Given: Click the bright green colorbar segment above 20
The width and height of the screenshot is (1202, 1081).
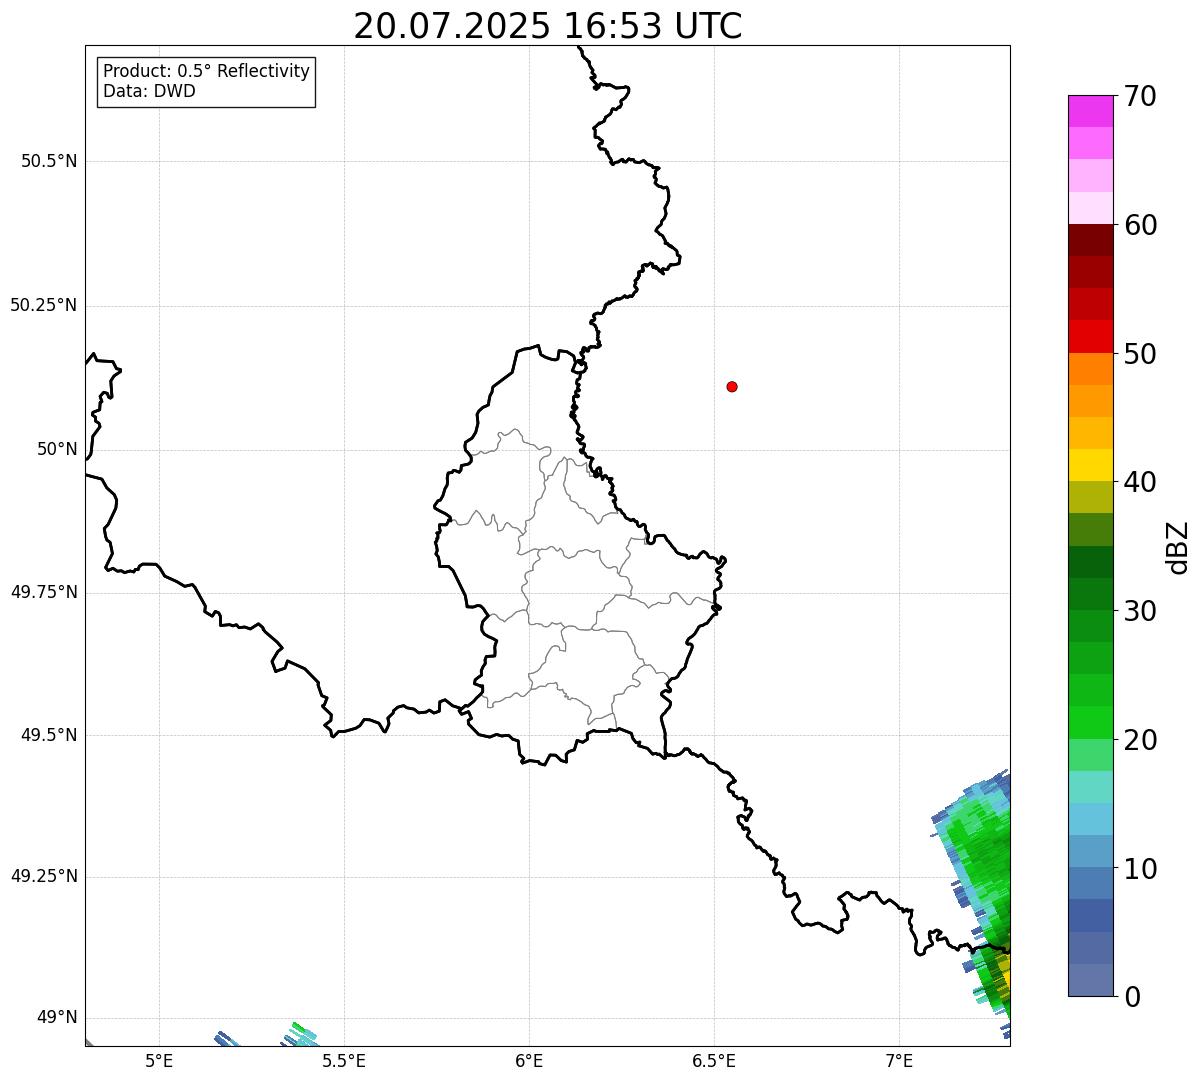Looking at the screenshot, I should [x=1091, y=722].
